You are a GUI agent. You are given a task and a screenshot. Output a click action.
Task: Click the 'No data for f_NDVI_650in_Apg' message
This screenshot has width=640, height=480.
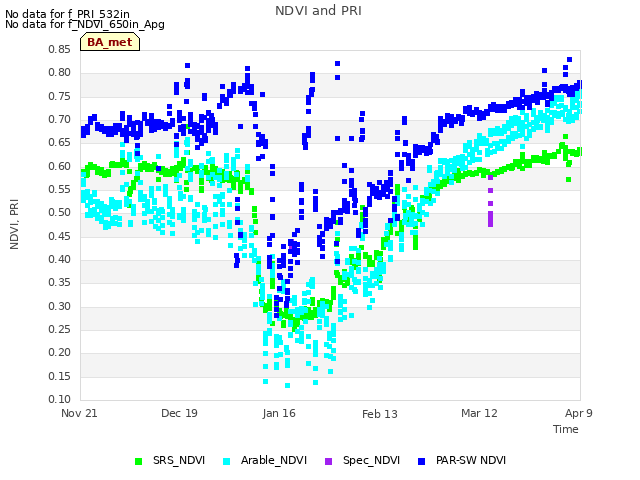[85, 24]
